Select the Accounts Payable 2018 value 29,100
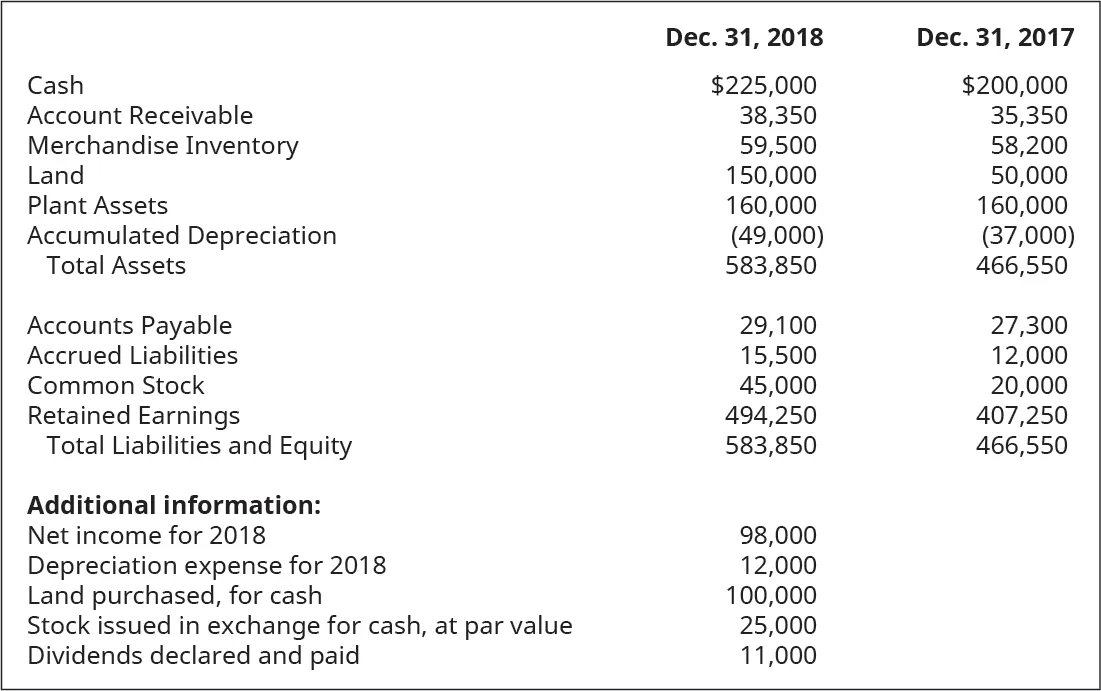 tap(777, 326)
